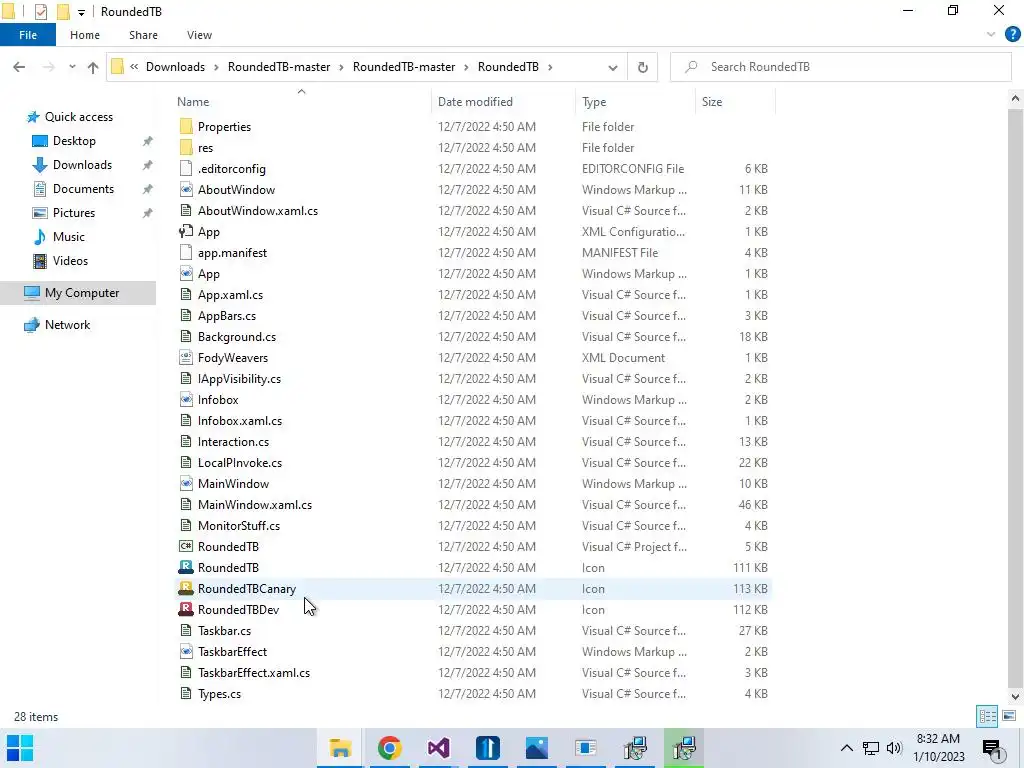
Task: Go up one folder level
Action: pos(93,67)
